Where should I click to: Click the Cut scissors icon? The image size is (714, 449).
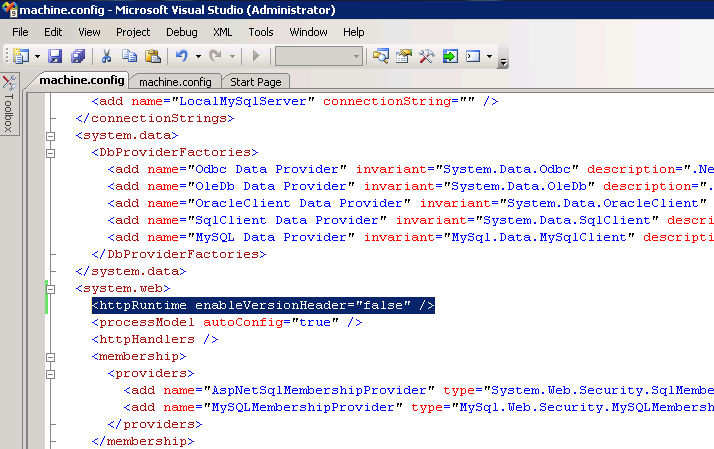tap(107, 56)
